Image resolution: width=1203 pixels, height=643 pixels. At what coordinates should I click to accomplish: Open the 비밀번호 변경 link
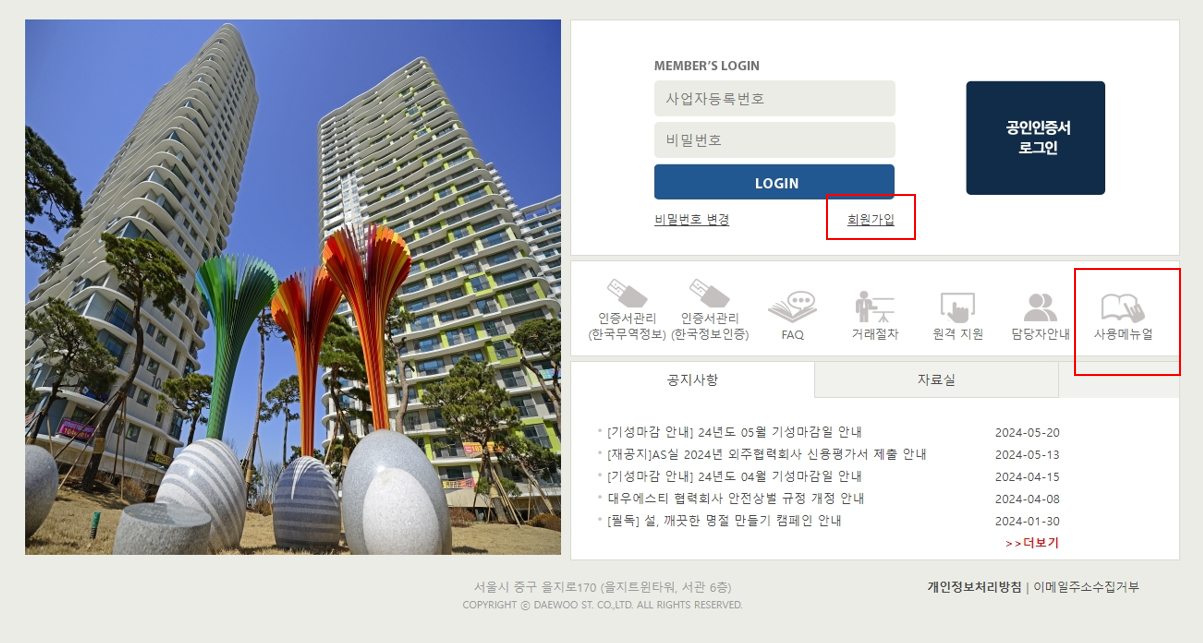pyautogui.click(x=692, y=220)
